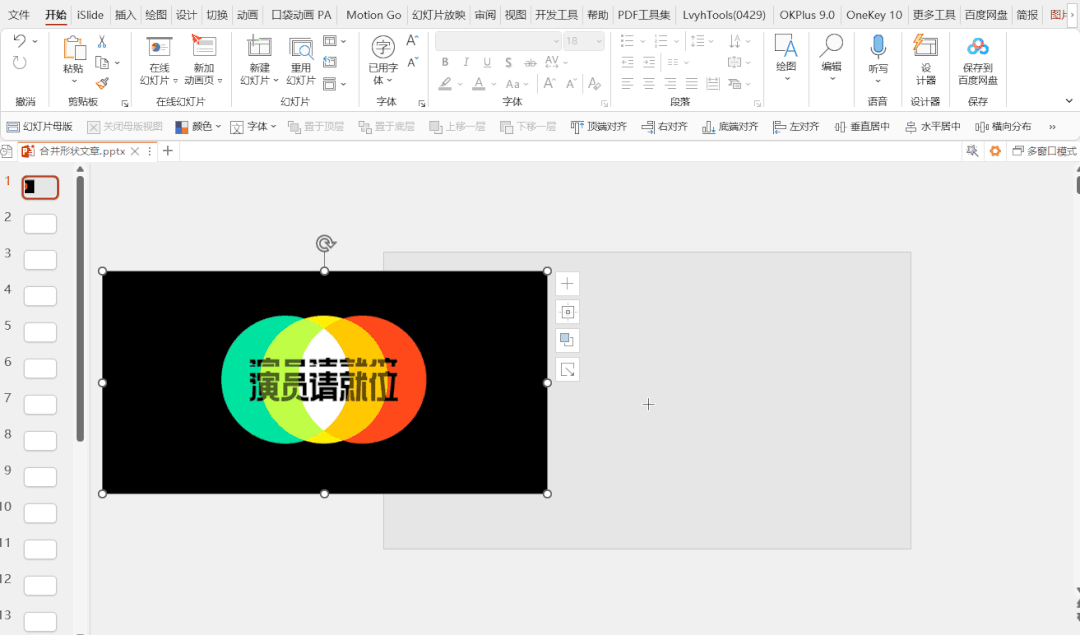The width and height of the screenshot is (1080, 635).
Task: Click the layout options button beside shape
Action: pyautogui.click(x=567, y=313)
